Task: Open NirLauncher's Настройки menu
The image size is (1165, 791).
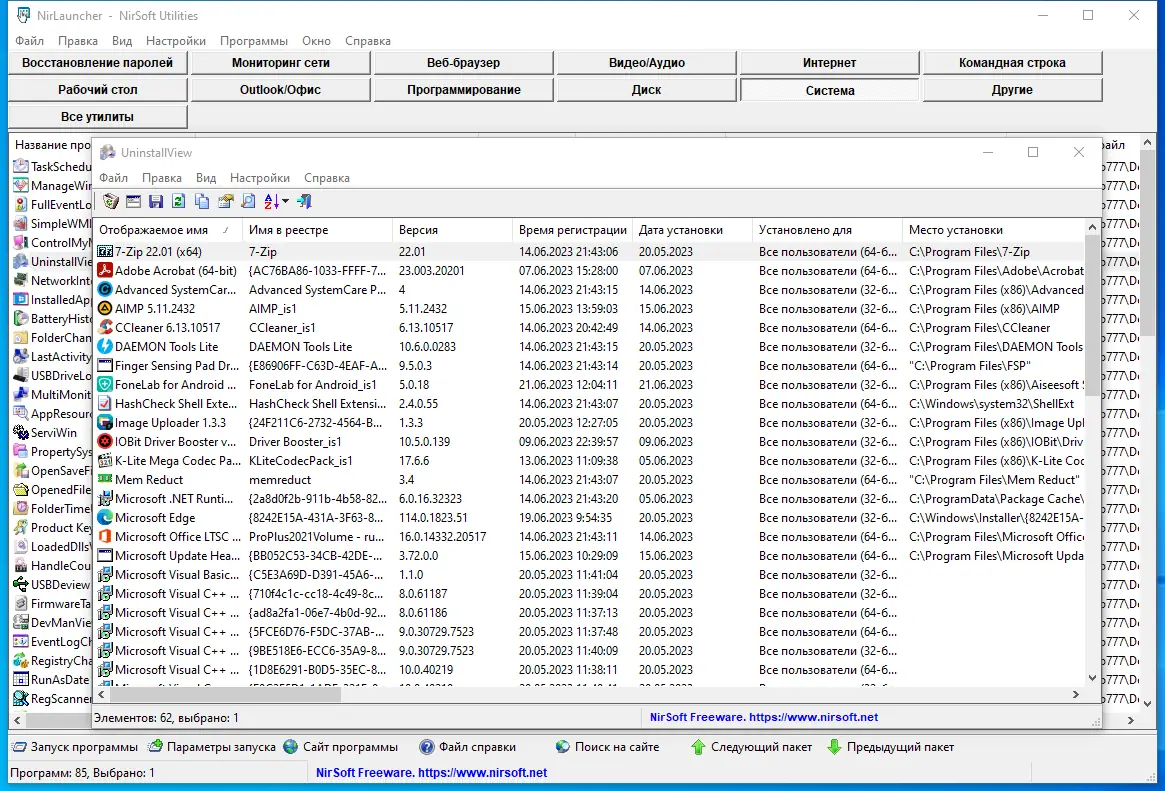Action: point(176,41)
